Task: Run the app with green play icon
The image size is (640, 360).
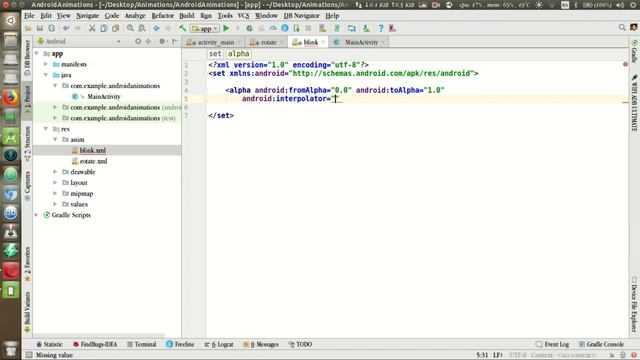Action: click(x=226, y=28)
